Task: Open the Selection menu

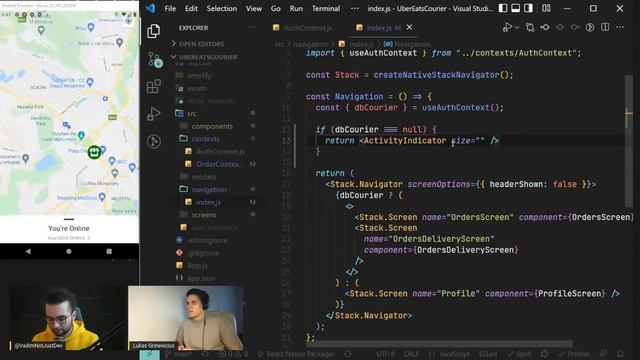Action: (222, 9)
